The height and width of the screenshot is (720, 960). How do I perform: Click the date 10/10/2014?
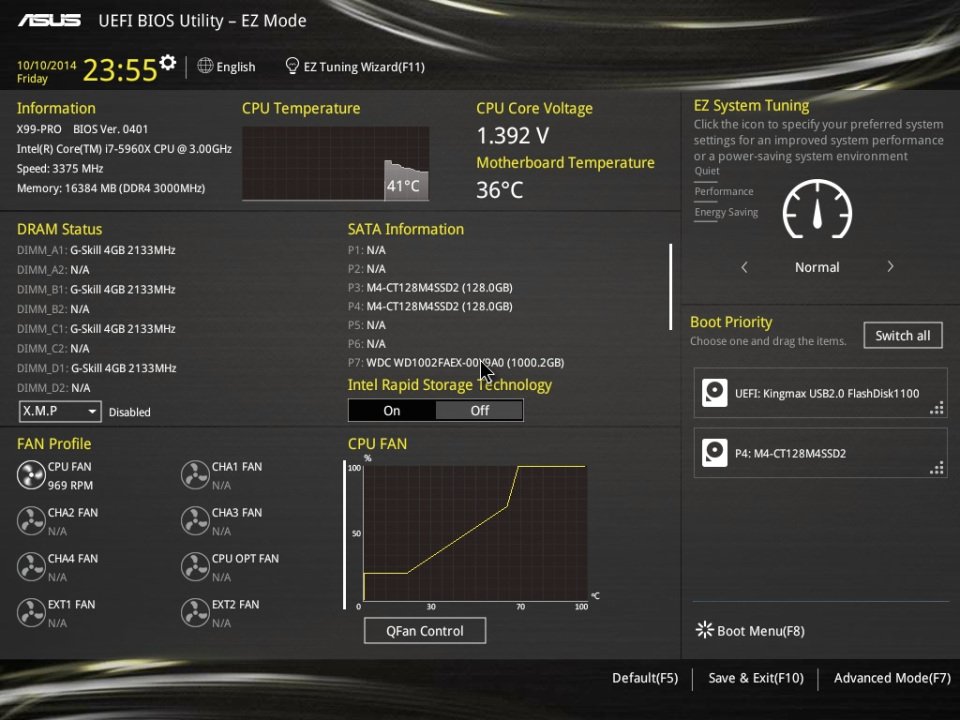(47, 65)
